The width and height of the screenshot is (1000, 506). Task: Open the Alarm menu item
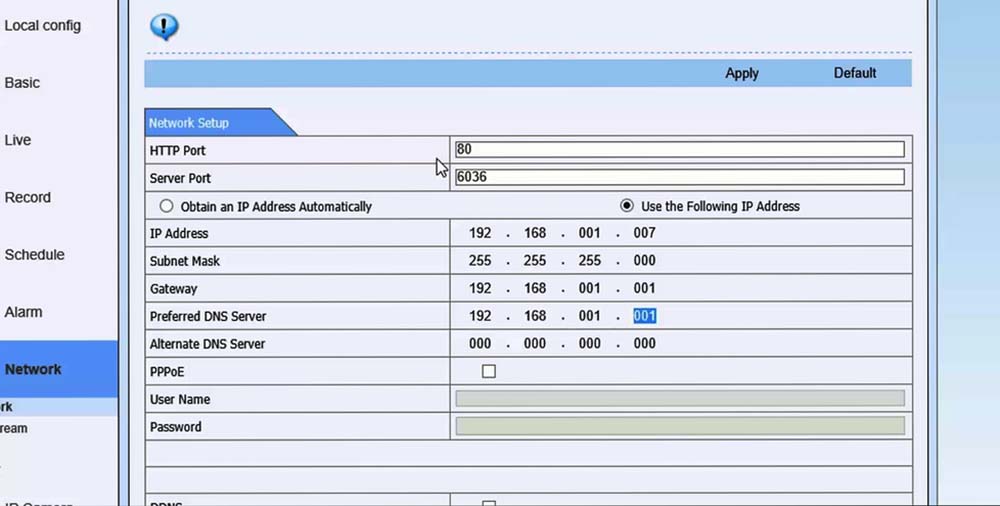tap(24, 313)
